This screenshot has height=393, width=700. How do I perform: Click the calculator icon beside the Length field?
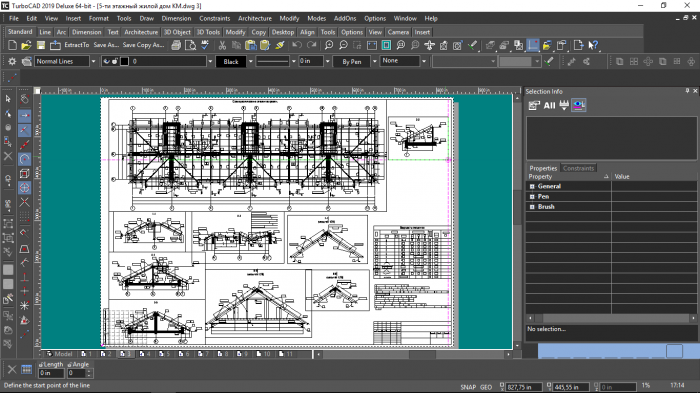coord(27,369)
